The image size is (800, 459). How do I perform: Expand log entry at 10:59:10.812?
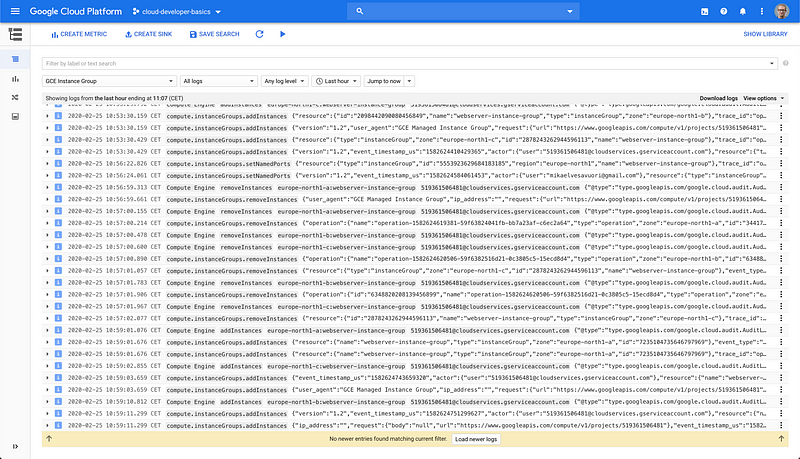tap(47, 401)
